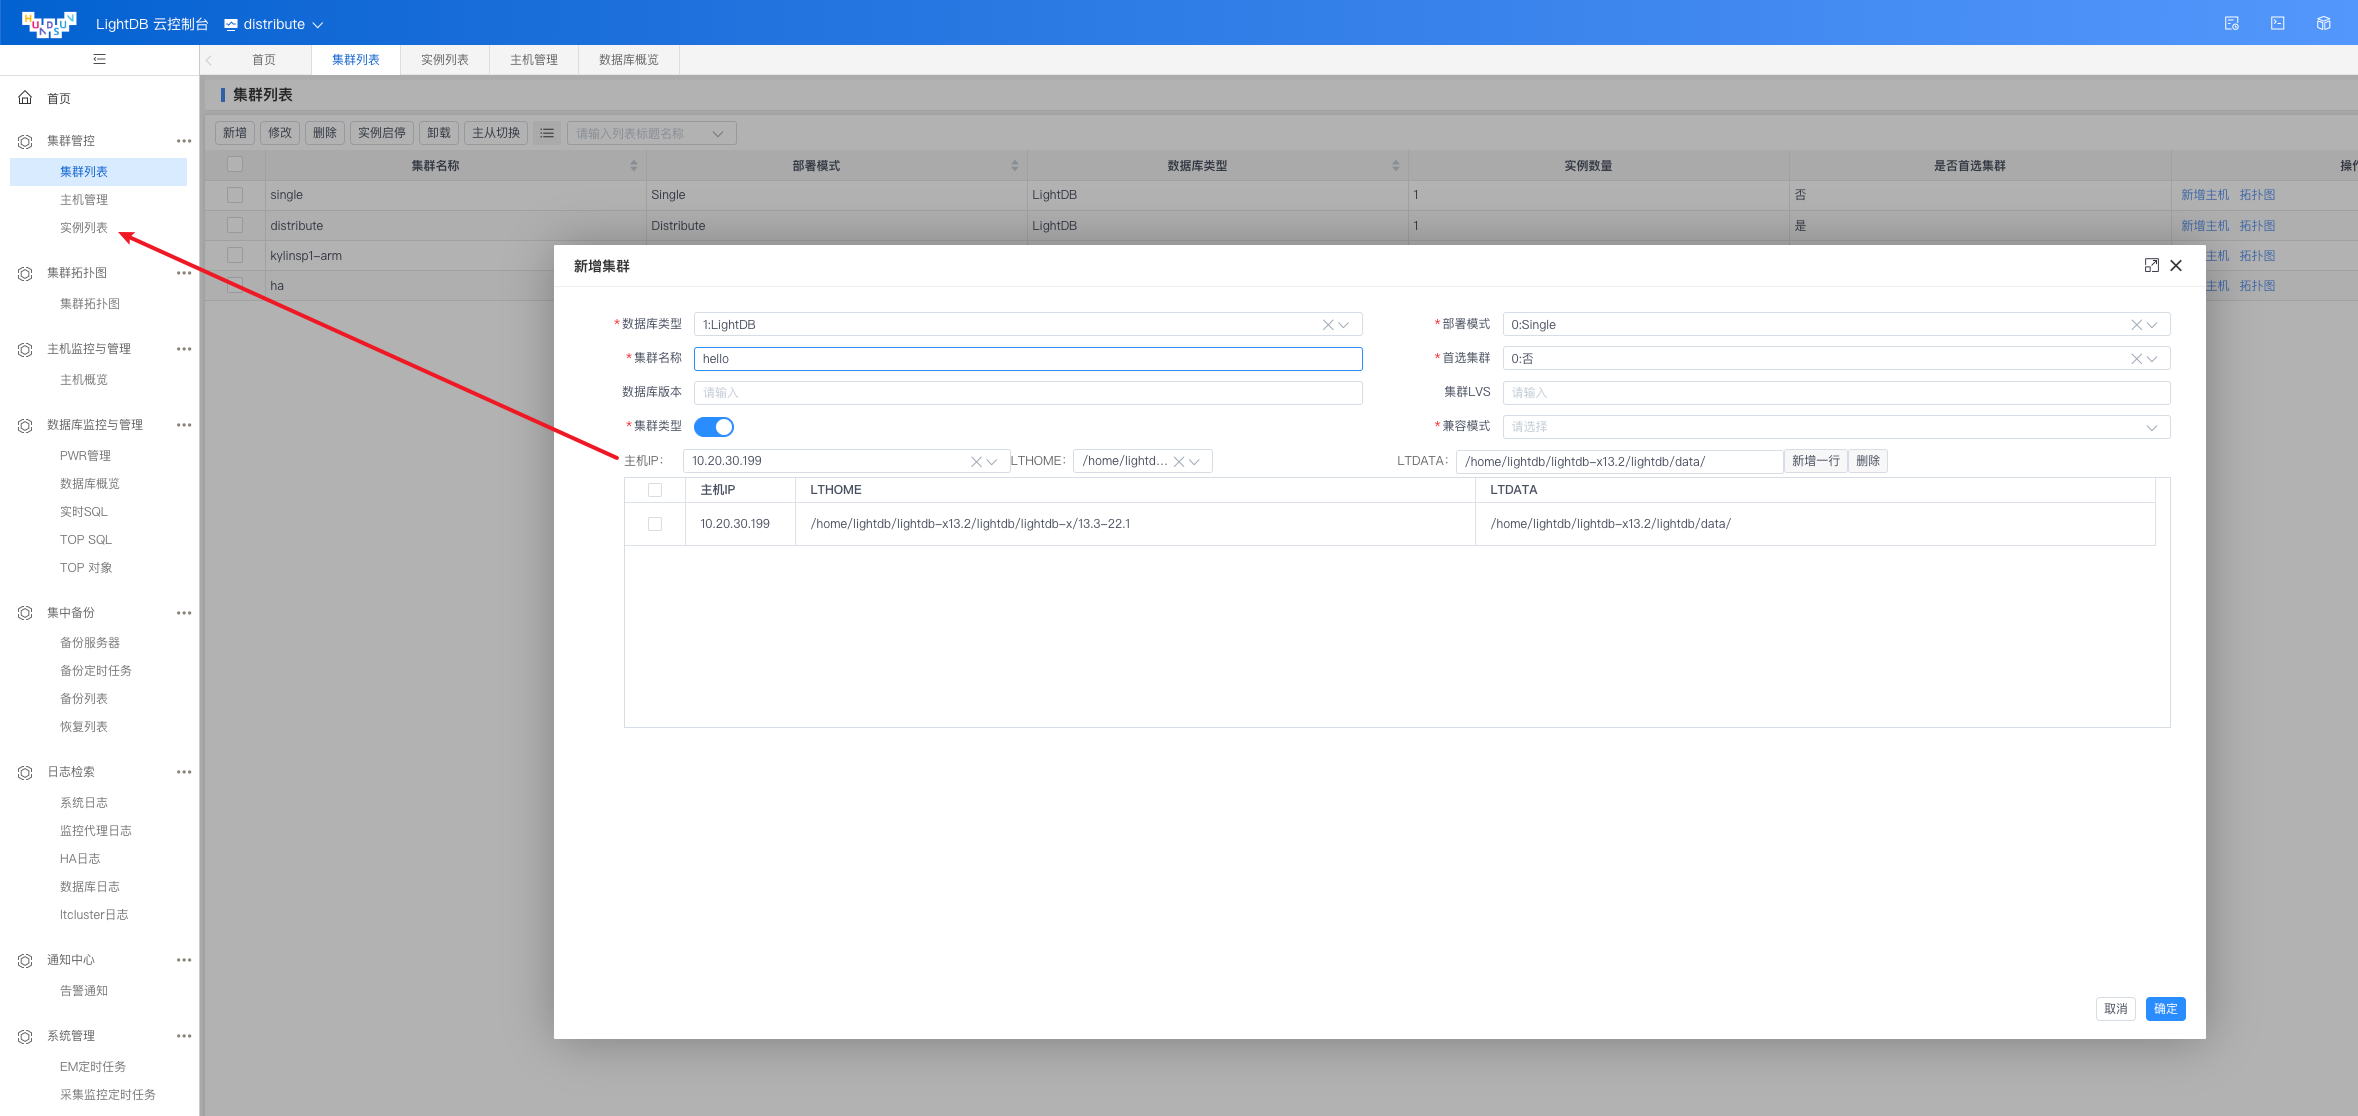Switch to the 实例列表 tab
The image size is (2358, 1116).
(x=445, y=60)
